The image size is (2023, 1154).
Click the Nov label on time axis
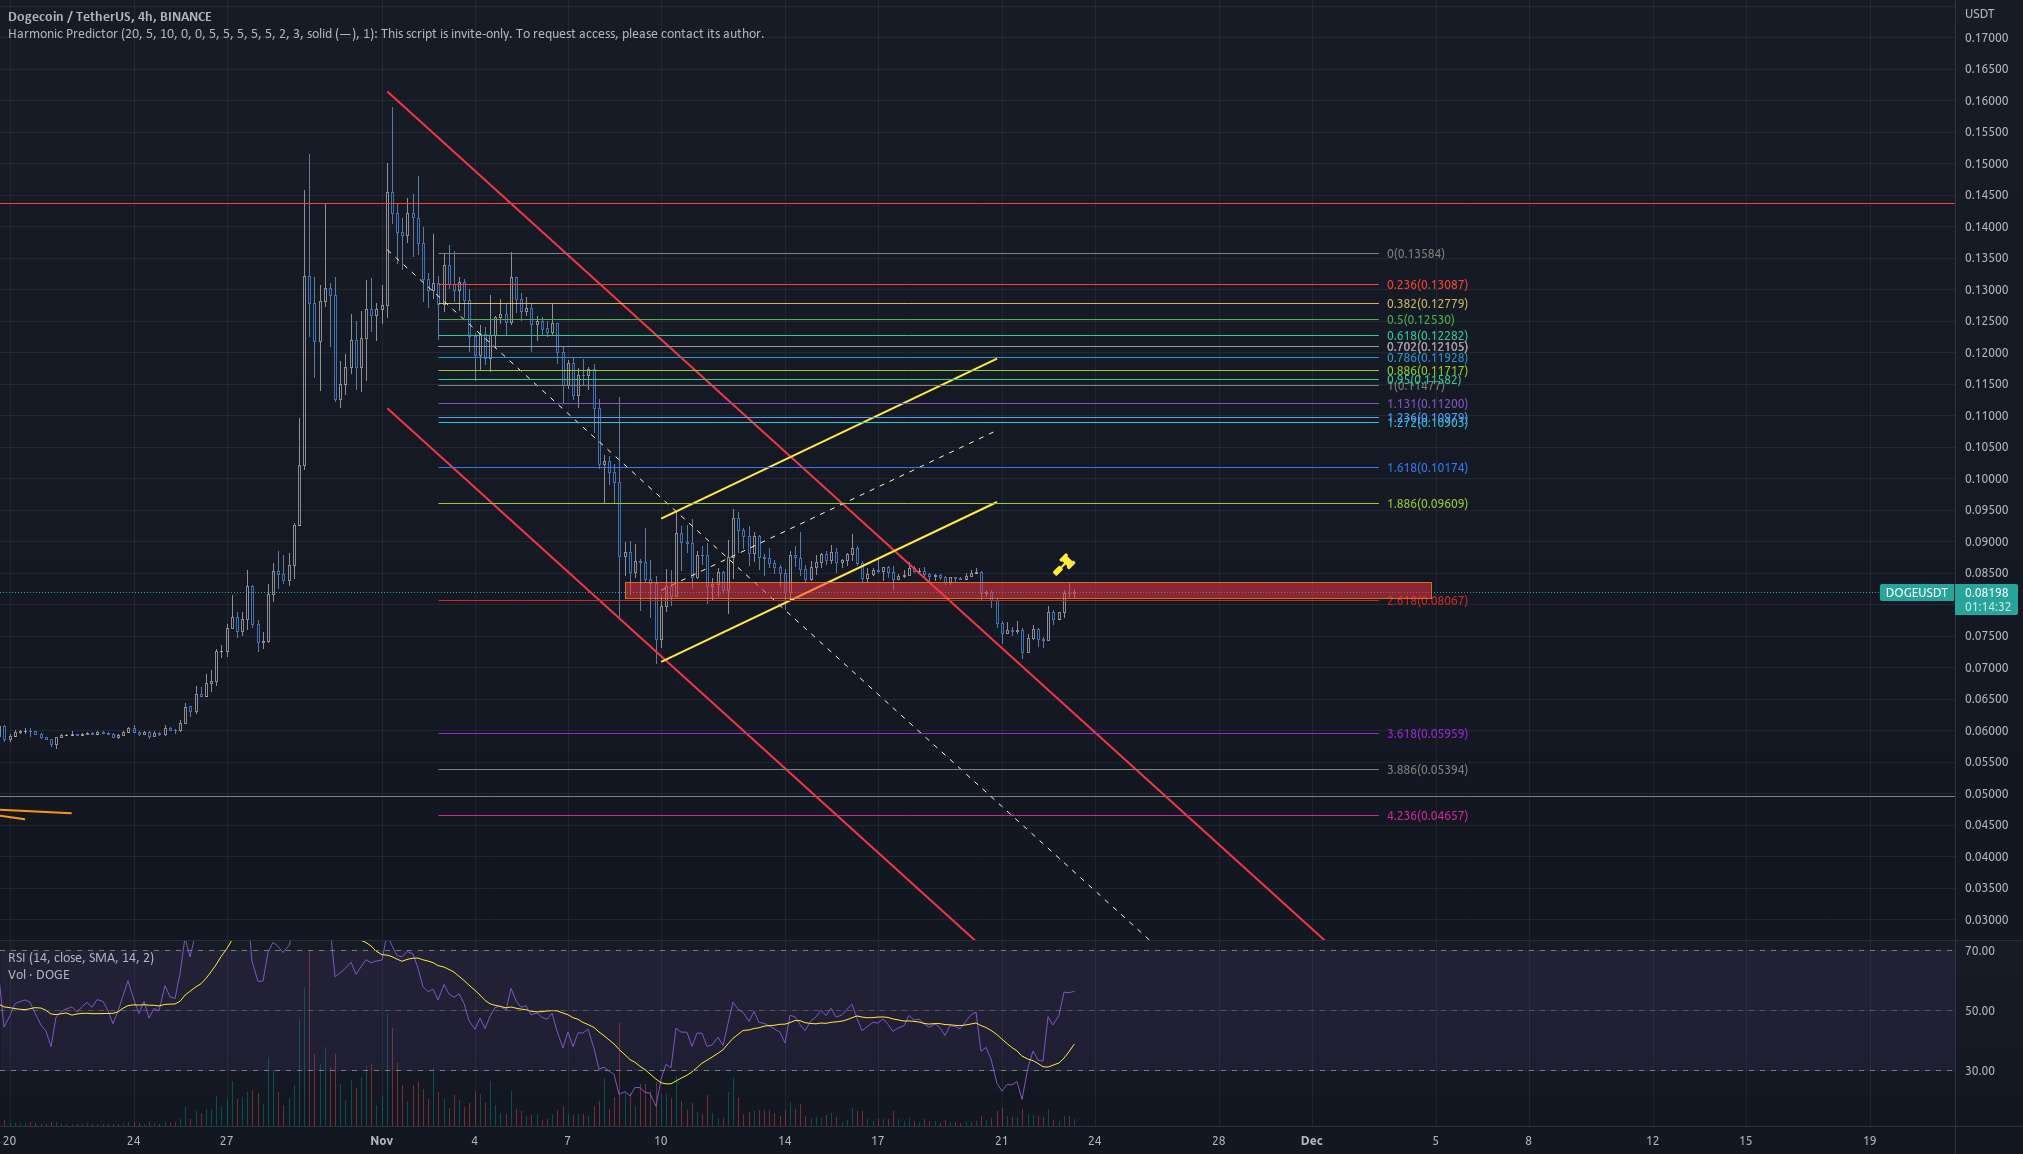tap(381, 1141)
